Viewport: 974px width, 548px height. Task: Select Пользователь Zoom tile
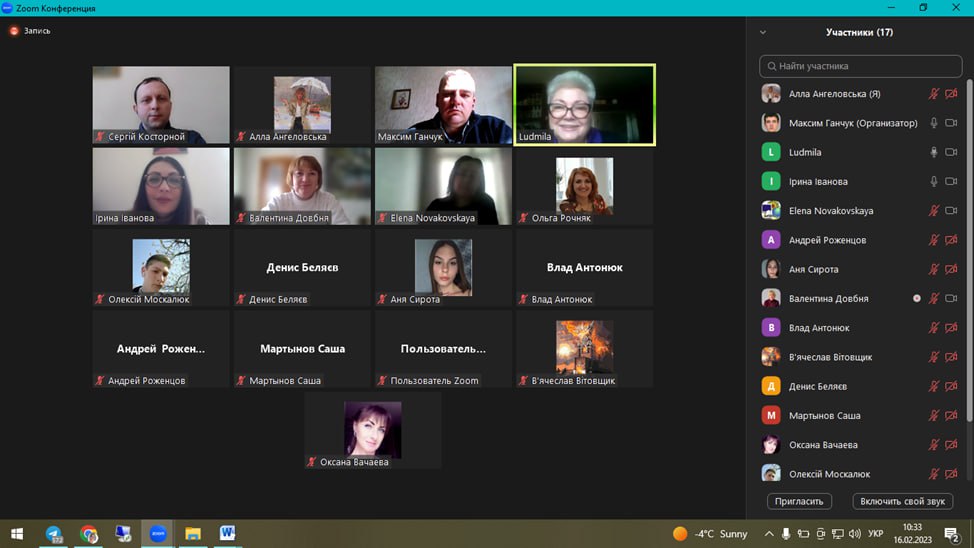444,349
